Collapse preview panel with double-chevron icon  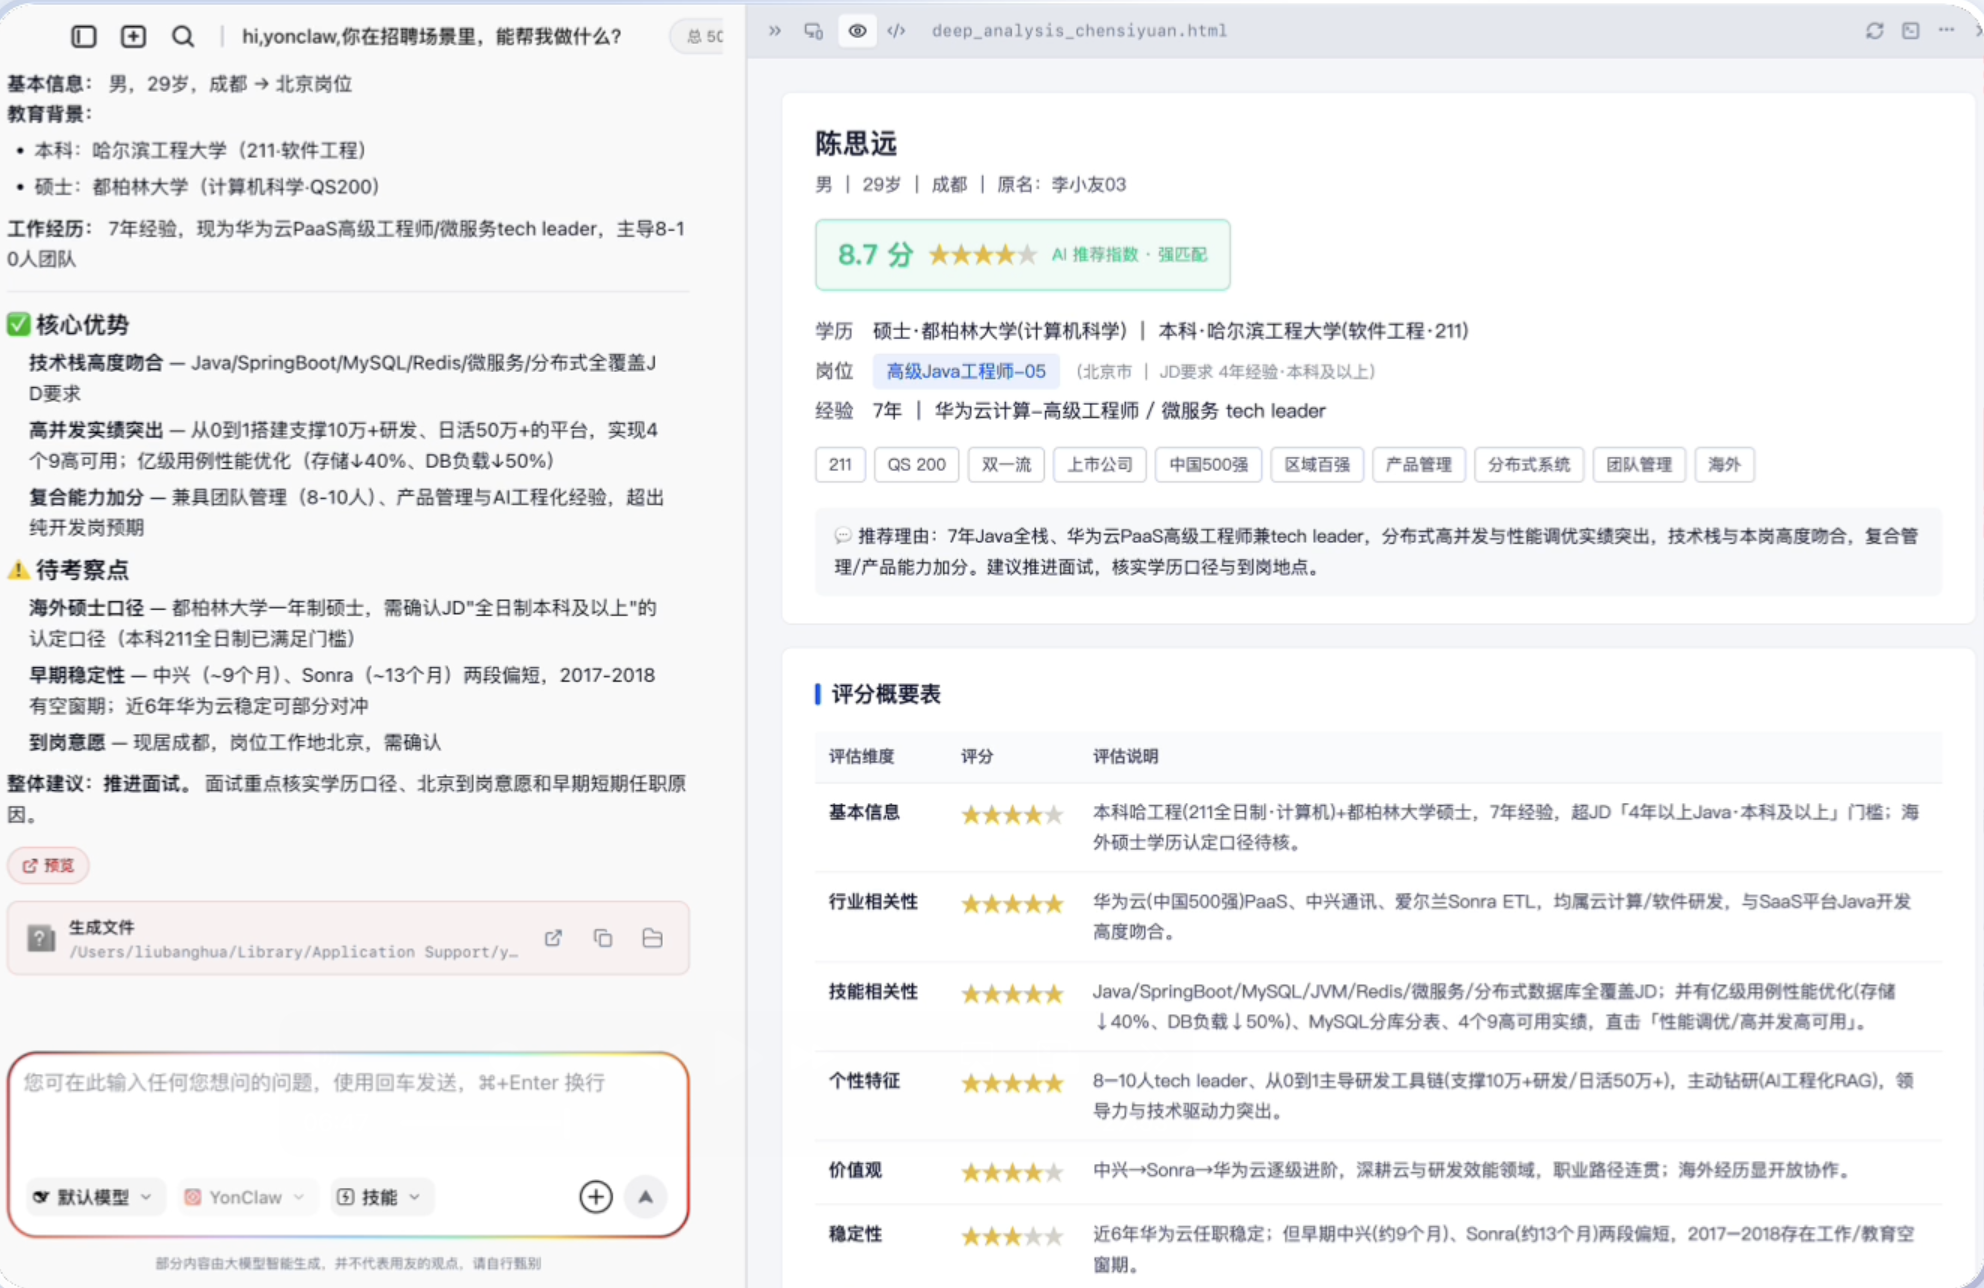[x=774, y=31]
